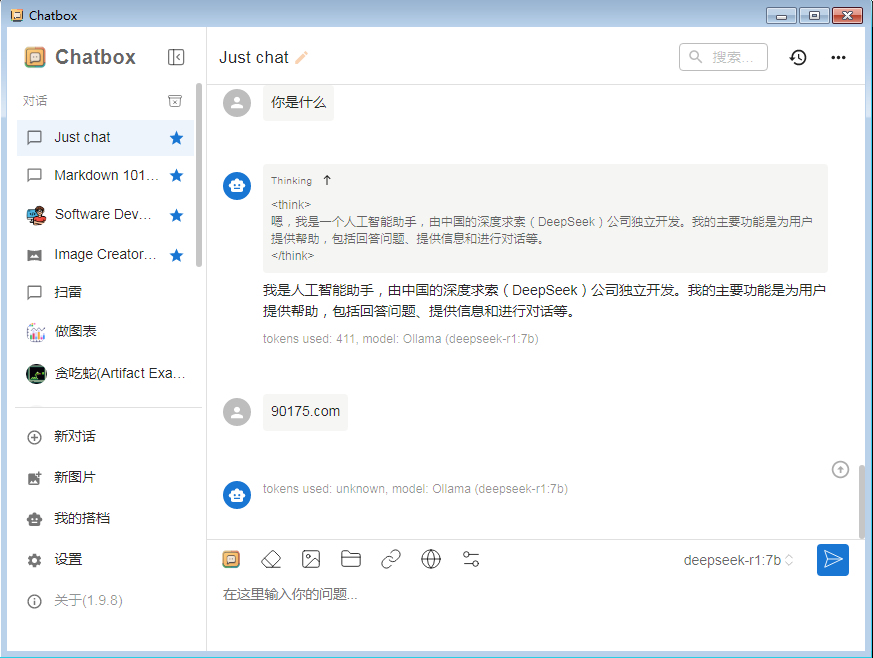
Task: Click the Chatbox icon in the title bar
Action: coord(17,15)
